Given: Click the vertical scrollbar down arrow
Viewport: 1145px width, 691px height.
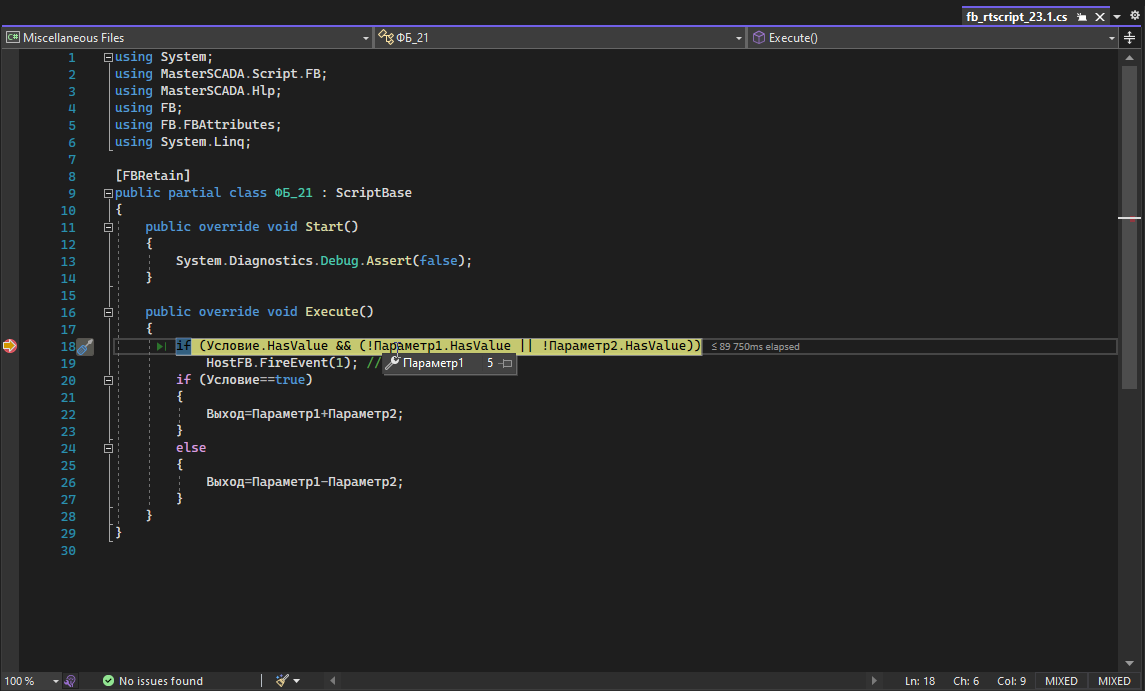Looking at the screenshot, I should pos(1129,663).
